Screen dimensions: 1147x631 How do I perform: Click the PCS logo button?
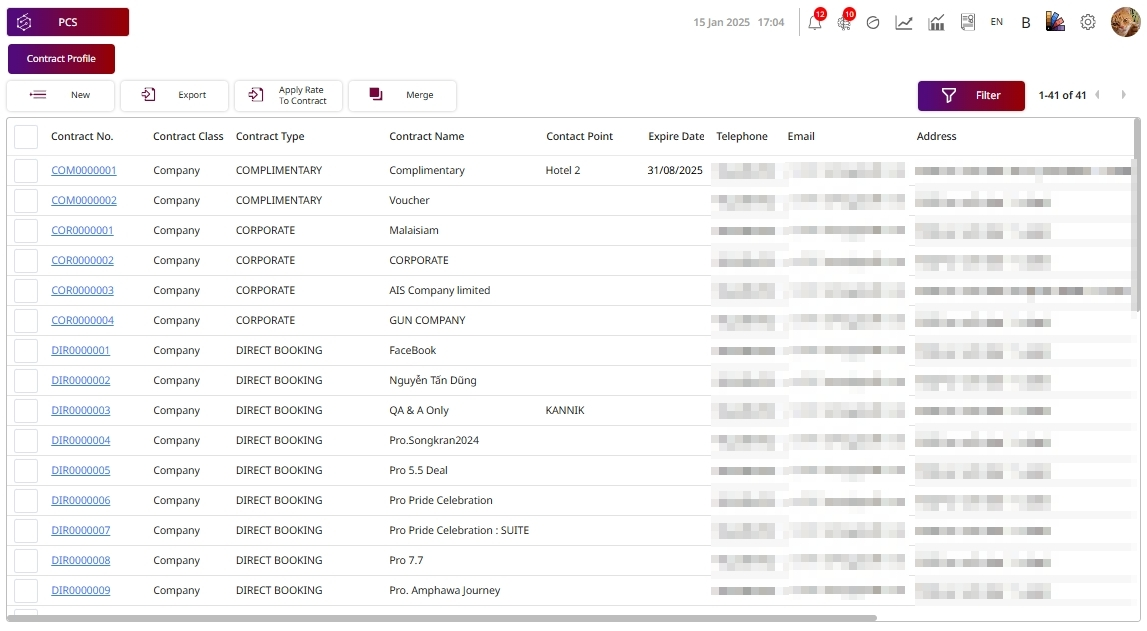[x=68, y=22]
